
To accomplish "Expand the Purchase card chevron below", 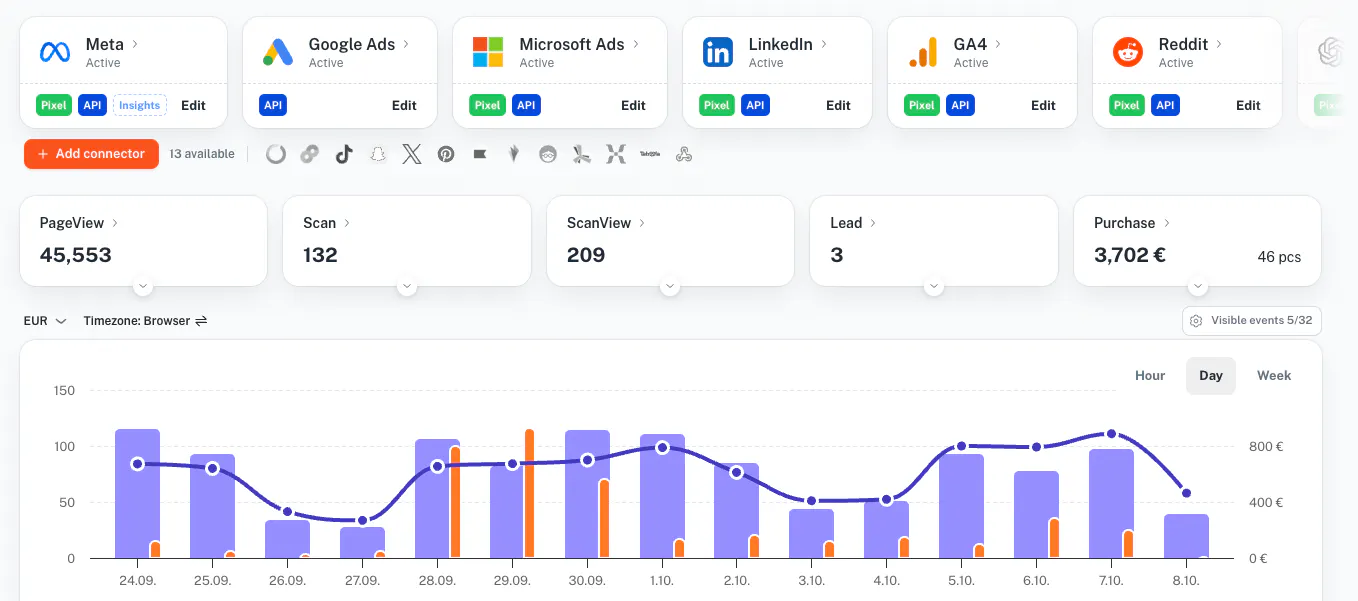I will coord(1198,287).
